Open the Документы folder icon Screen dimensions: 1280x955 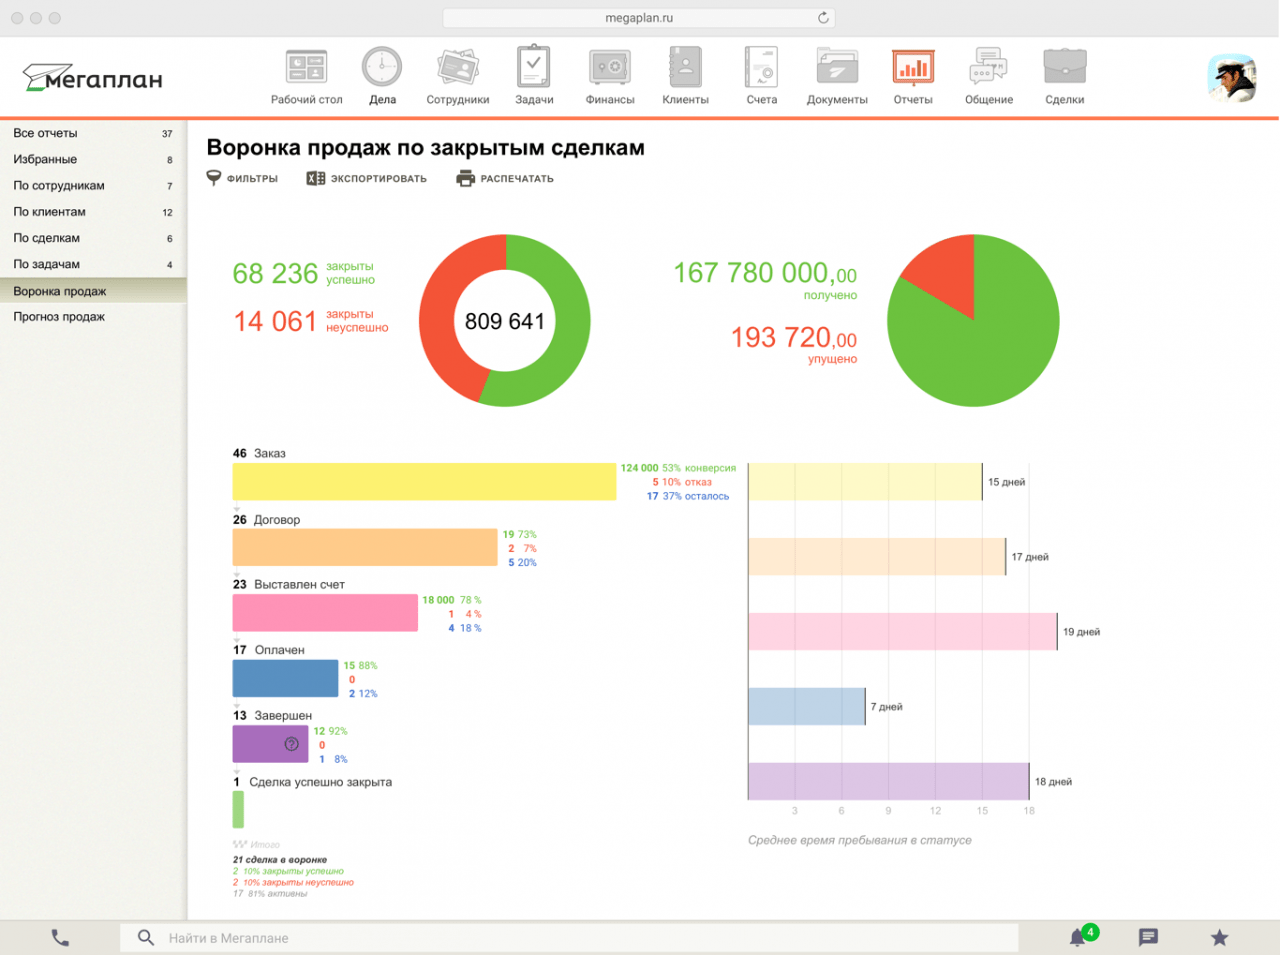[x=837, y=68]
